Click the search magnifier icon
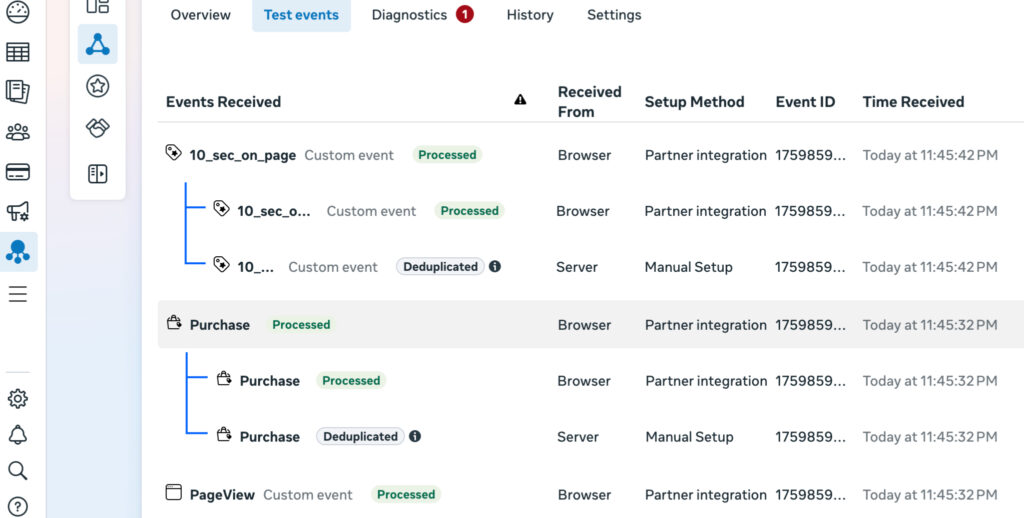1024x518 pixels. pyautogui.click(x=18, y=471)
